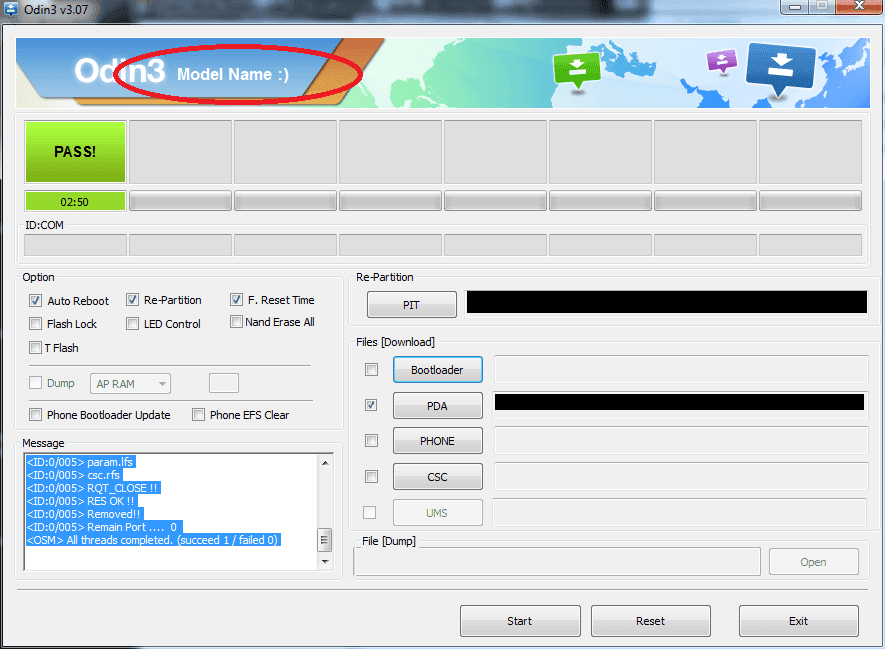The image size is (885, 649).
Task: Enable the T Flash checkbox
Action: point(36,348)
